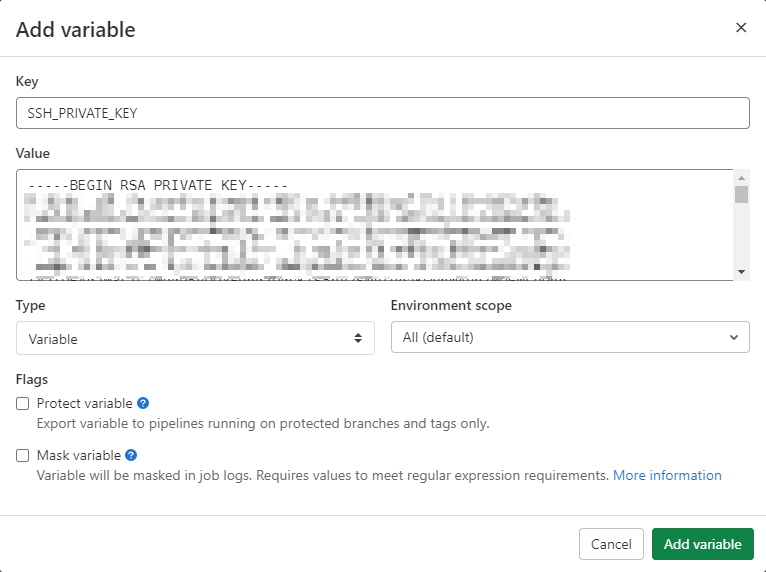Click the Value box scrollbar up arrow
The image size is (766, 572).
pyautogui.click(x=741, y=178)
